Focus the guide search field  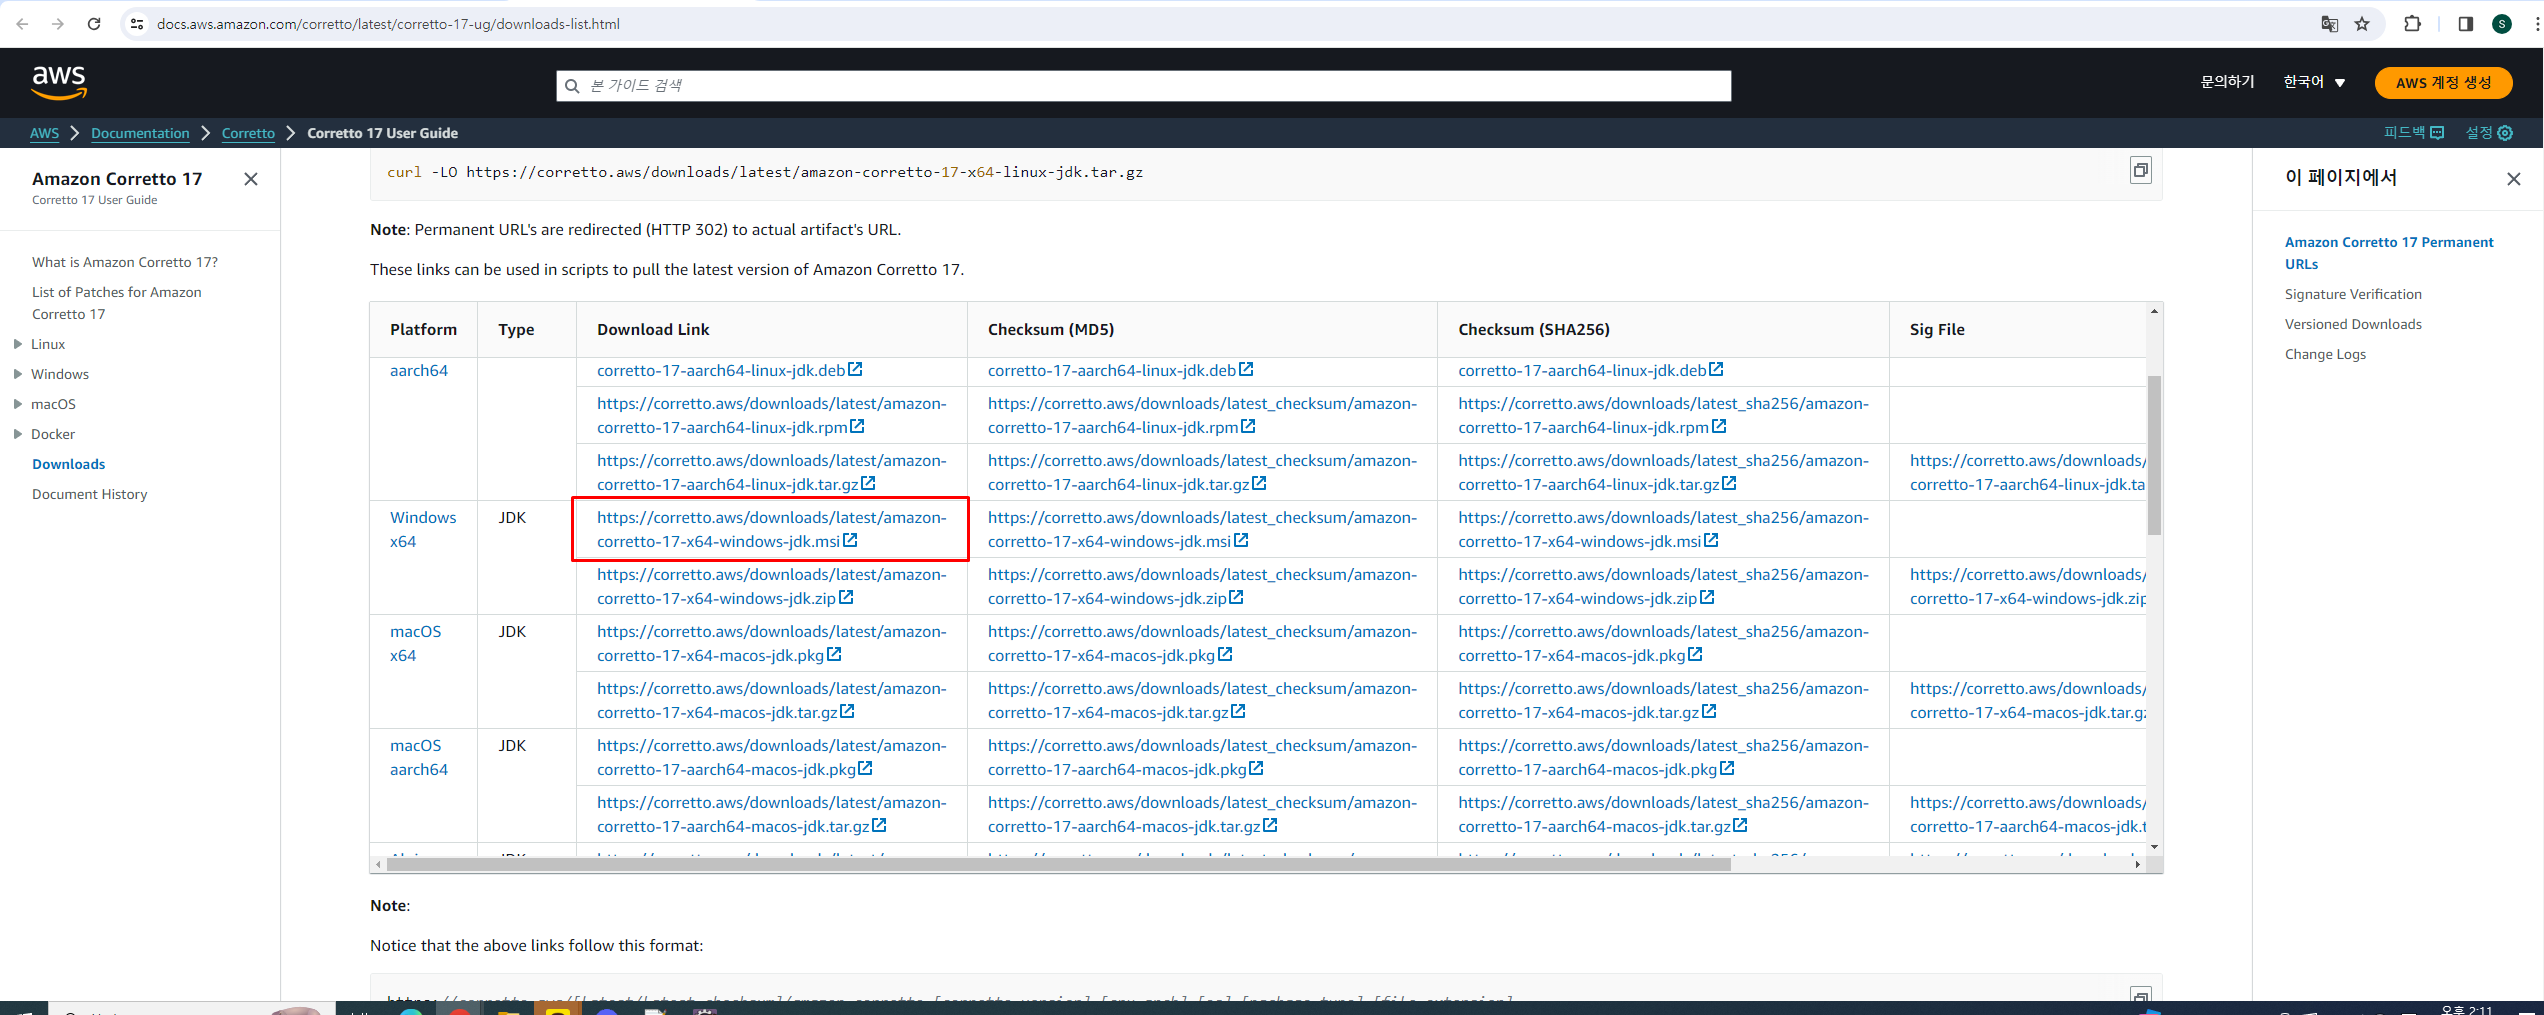pos(1143,86)
